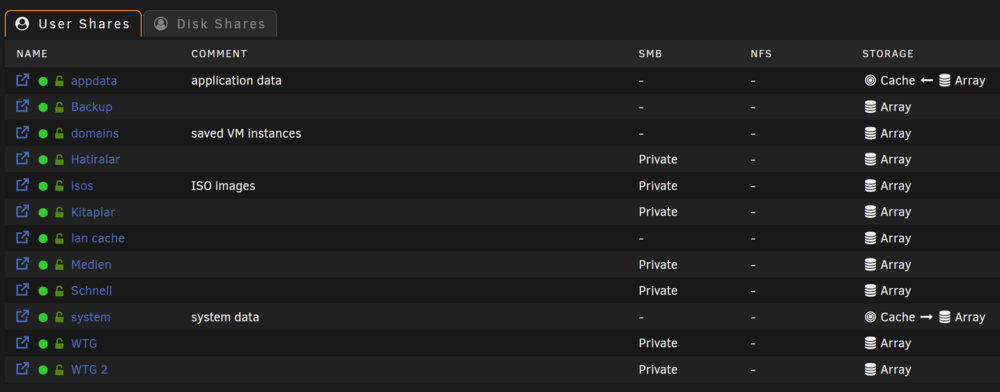Click the SMB column header
This screenshot has height=392, width=1000.
click(651, 54)
